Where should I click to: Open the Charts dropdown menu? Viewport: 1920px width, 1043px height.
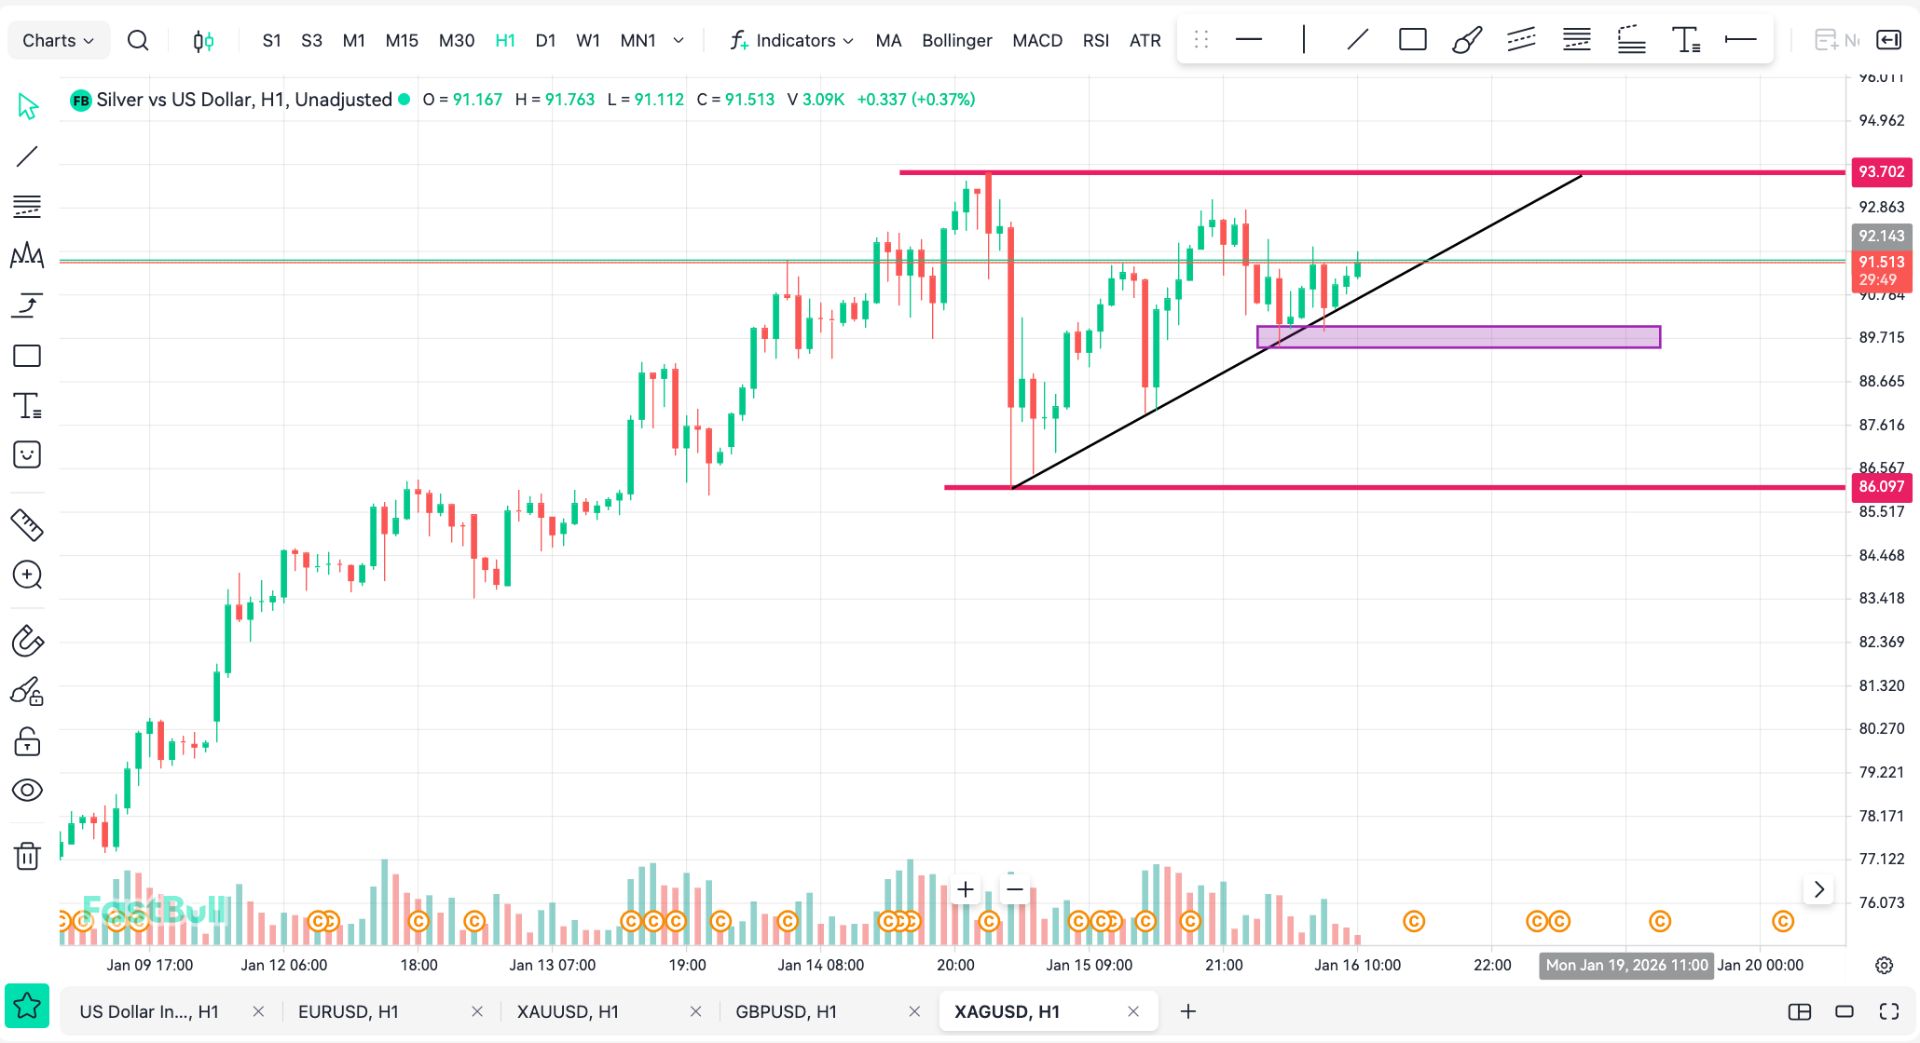(x=58, y=40)
